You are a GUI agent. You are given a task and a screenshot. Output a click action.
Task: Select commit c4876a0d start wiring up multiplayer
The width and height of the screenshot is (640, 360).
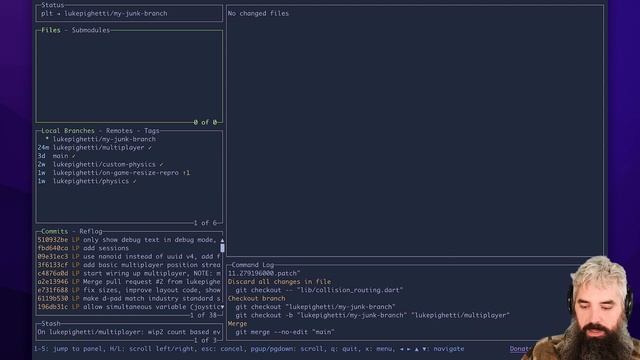pyautogui.click(x=129, y=273)
